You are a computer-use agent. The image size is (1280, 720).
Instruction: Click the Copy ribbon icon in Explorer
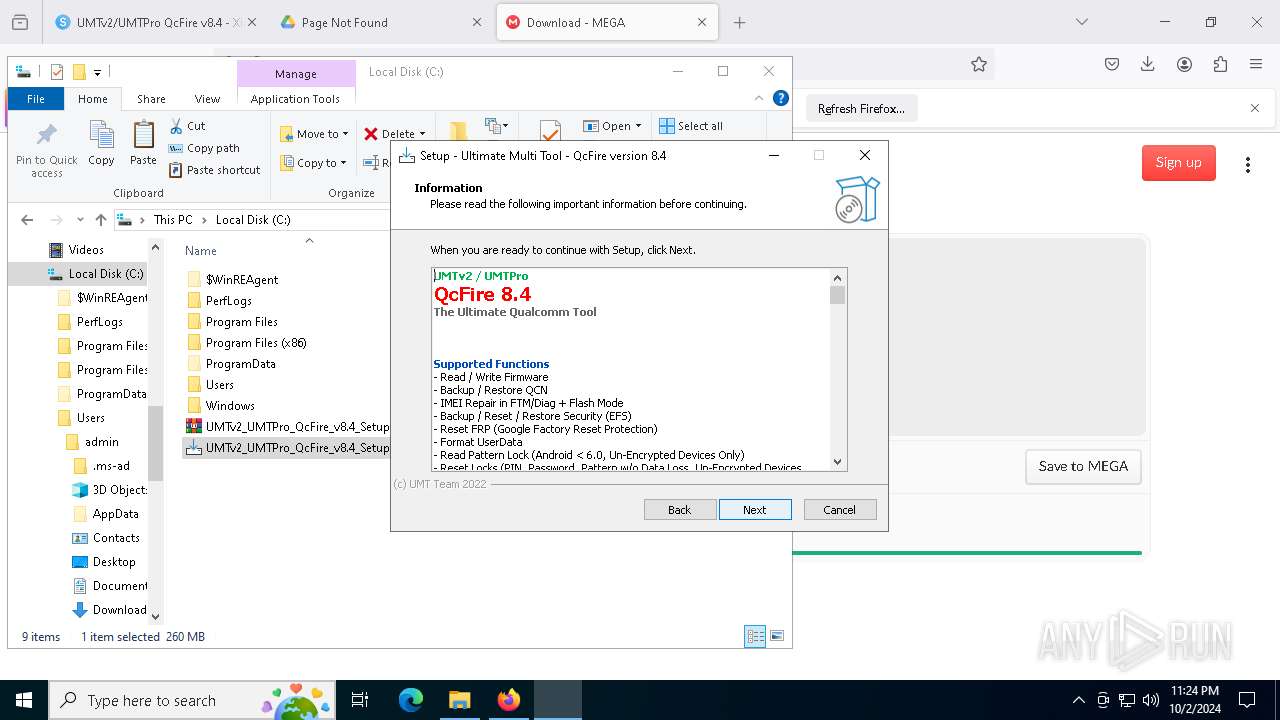[101, 143]
